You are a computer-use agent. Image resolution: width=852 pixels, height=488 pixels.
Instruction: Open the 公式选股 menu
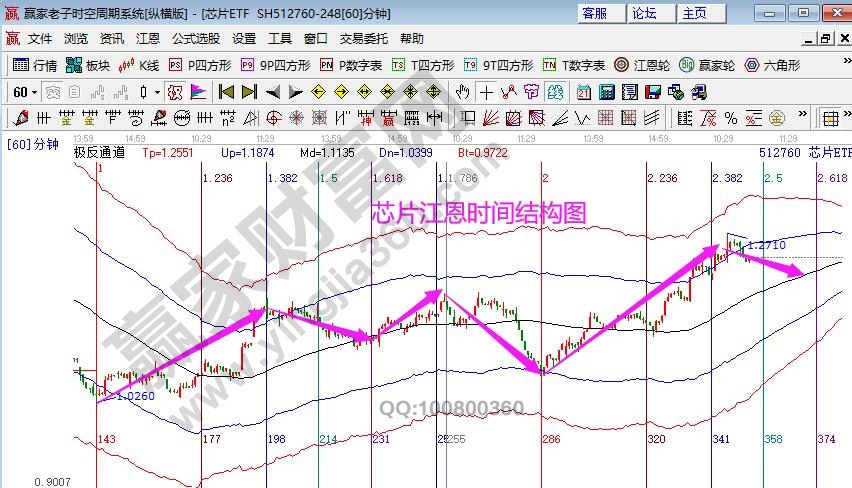195,39
